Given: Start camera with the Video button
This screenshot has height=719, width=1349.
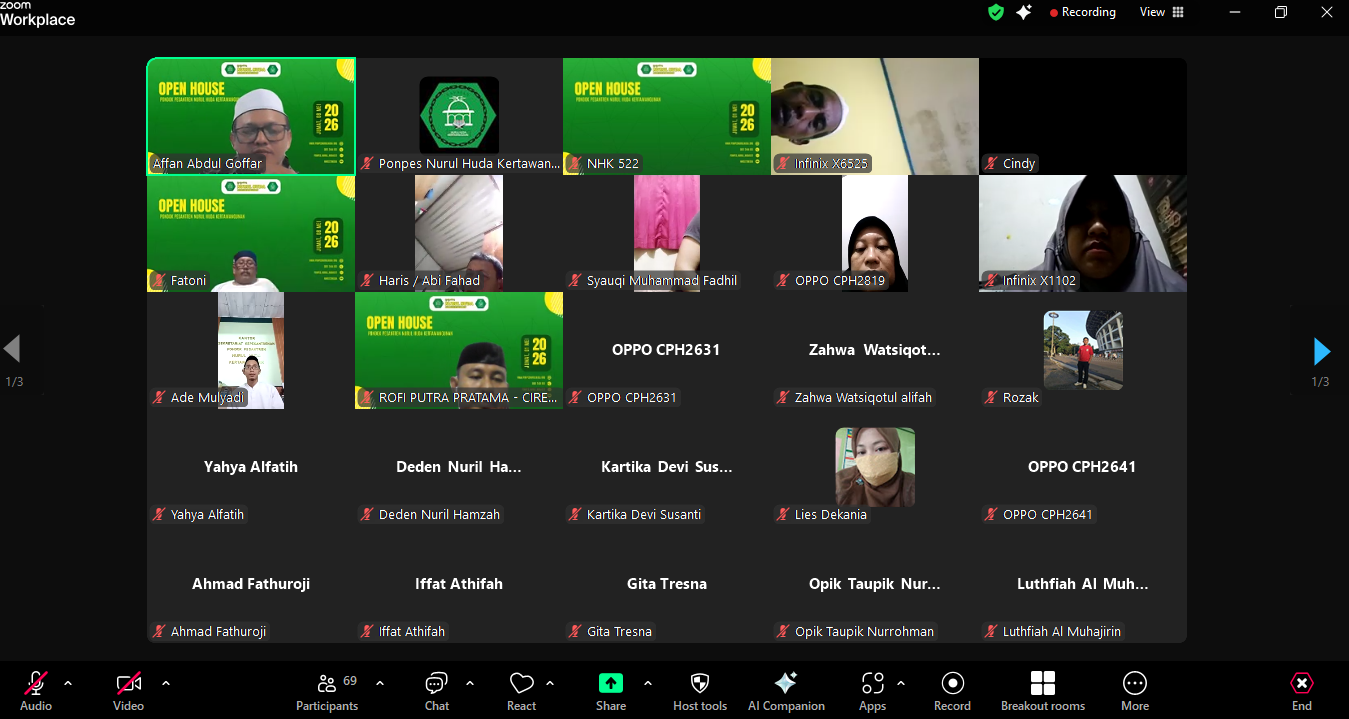Looking at the screenshot, I should coord(128,691).
